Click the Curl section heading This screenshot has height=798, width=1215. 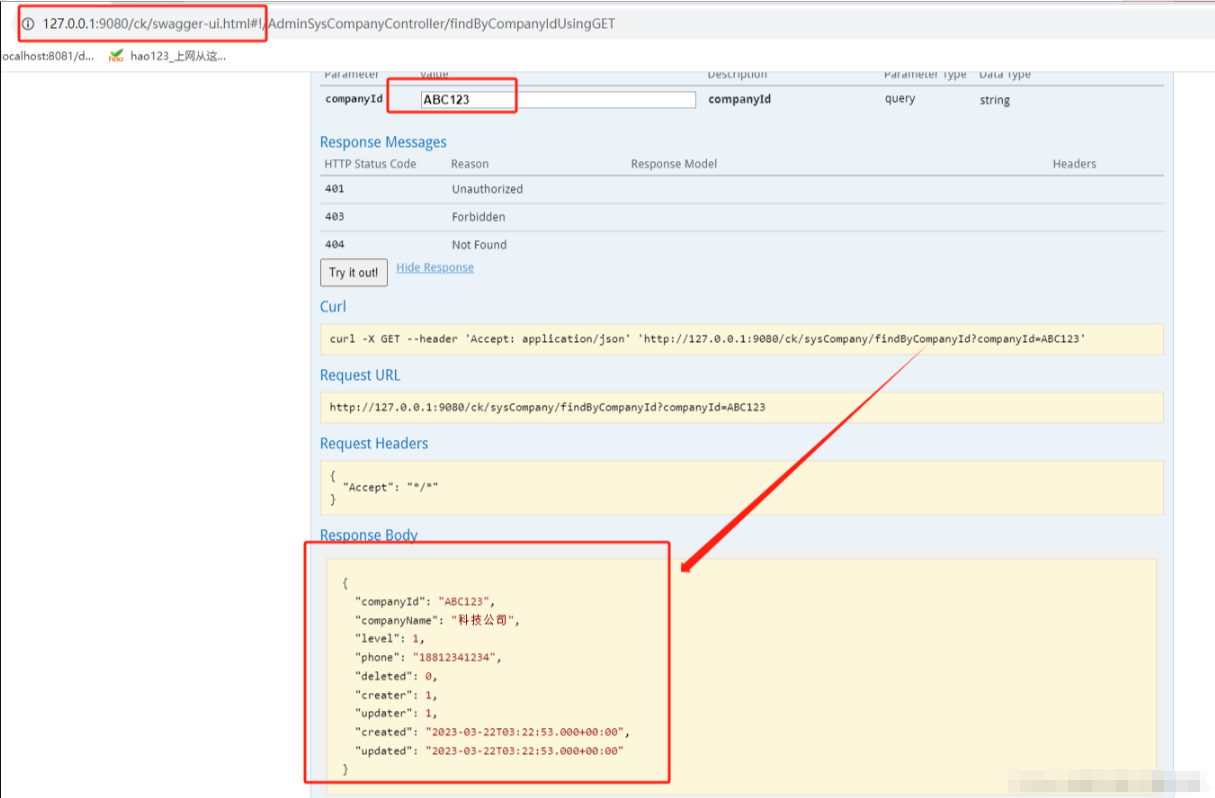click(x=333, y=307)
